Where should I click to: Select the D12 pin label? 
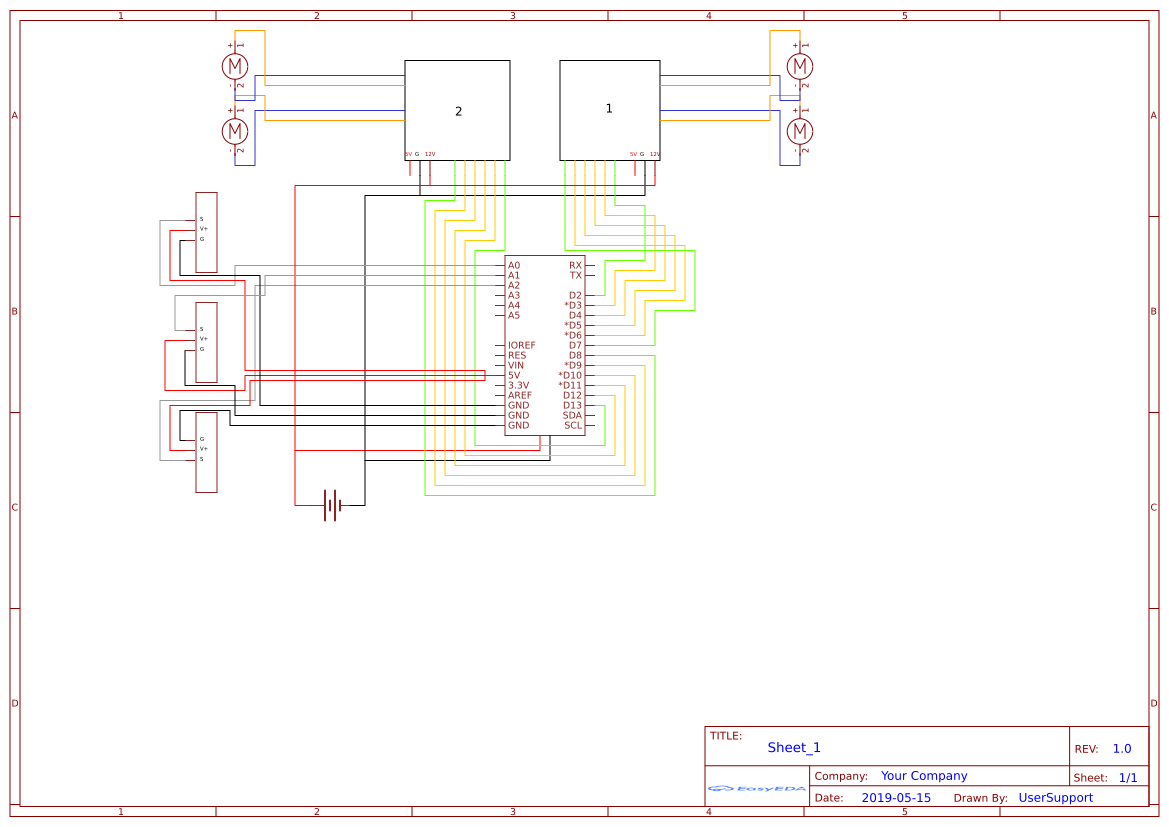[x=573, y=395]
